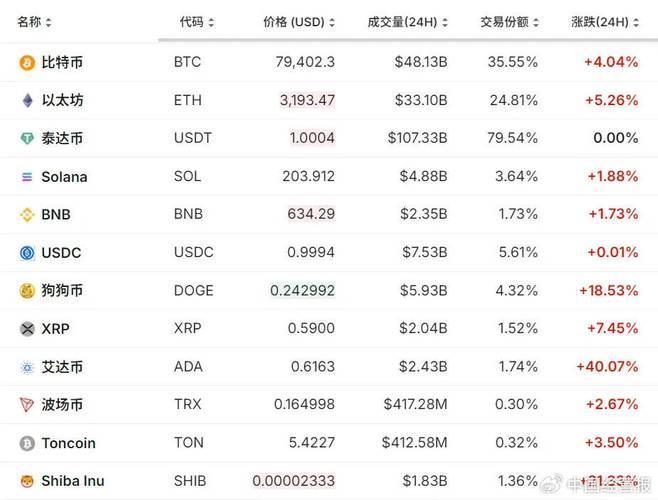This screenshot has height=500, width=658.
Task: Click the Ethereum diamond icon
Action: [27, 100]
